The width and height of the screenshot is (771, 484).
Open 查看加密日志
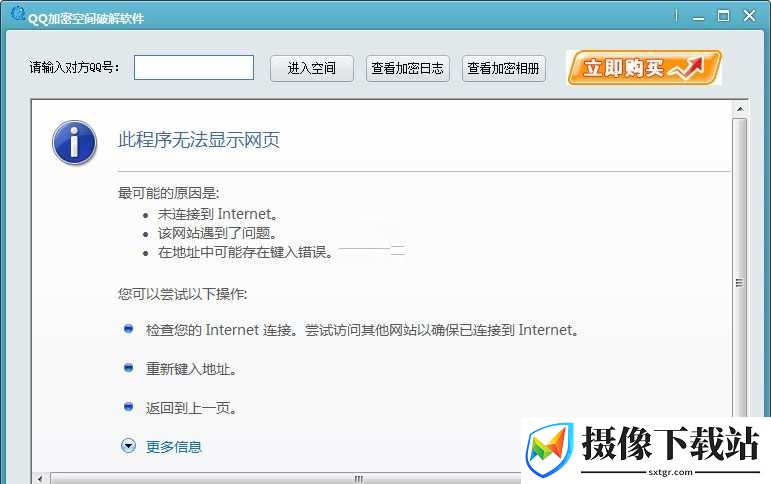408,68
